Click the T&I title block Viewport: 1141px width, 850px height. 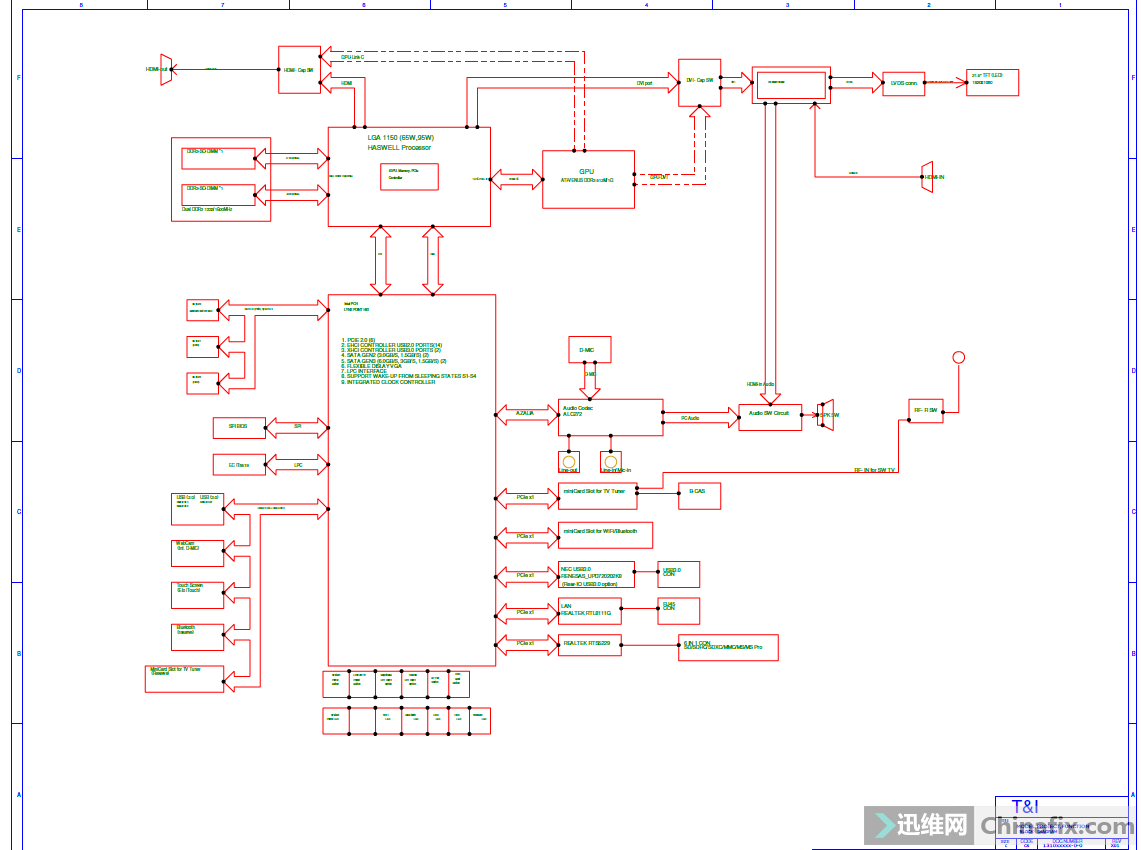coord(1023,805)
